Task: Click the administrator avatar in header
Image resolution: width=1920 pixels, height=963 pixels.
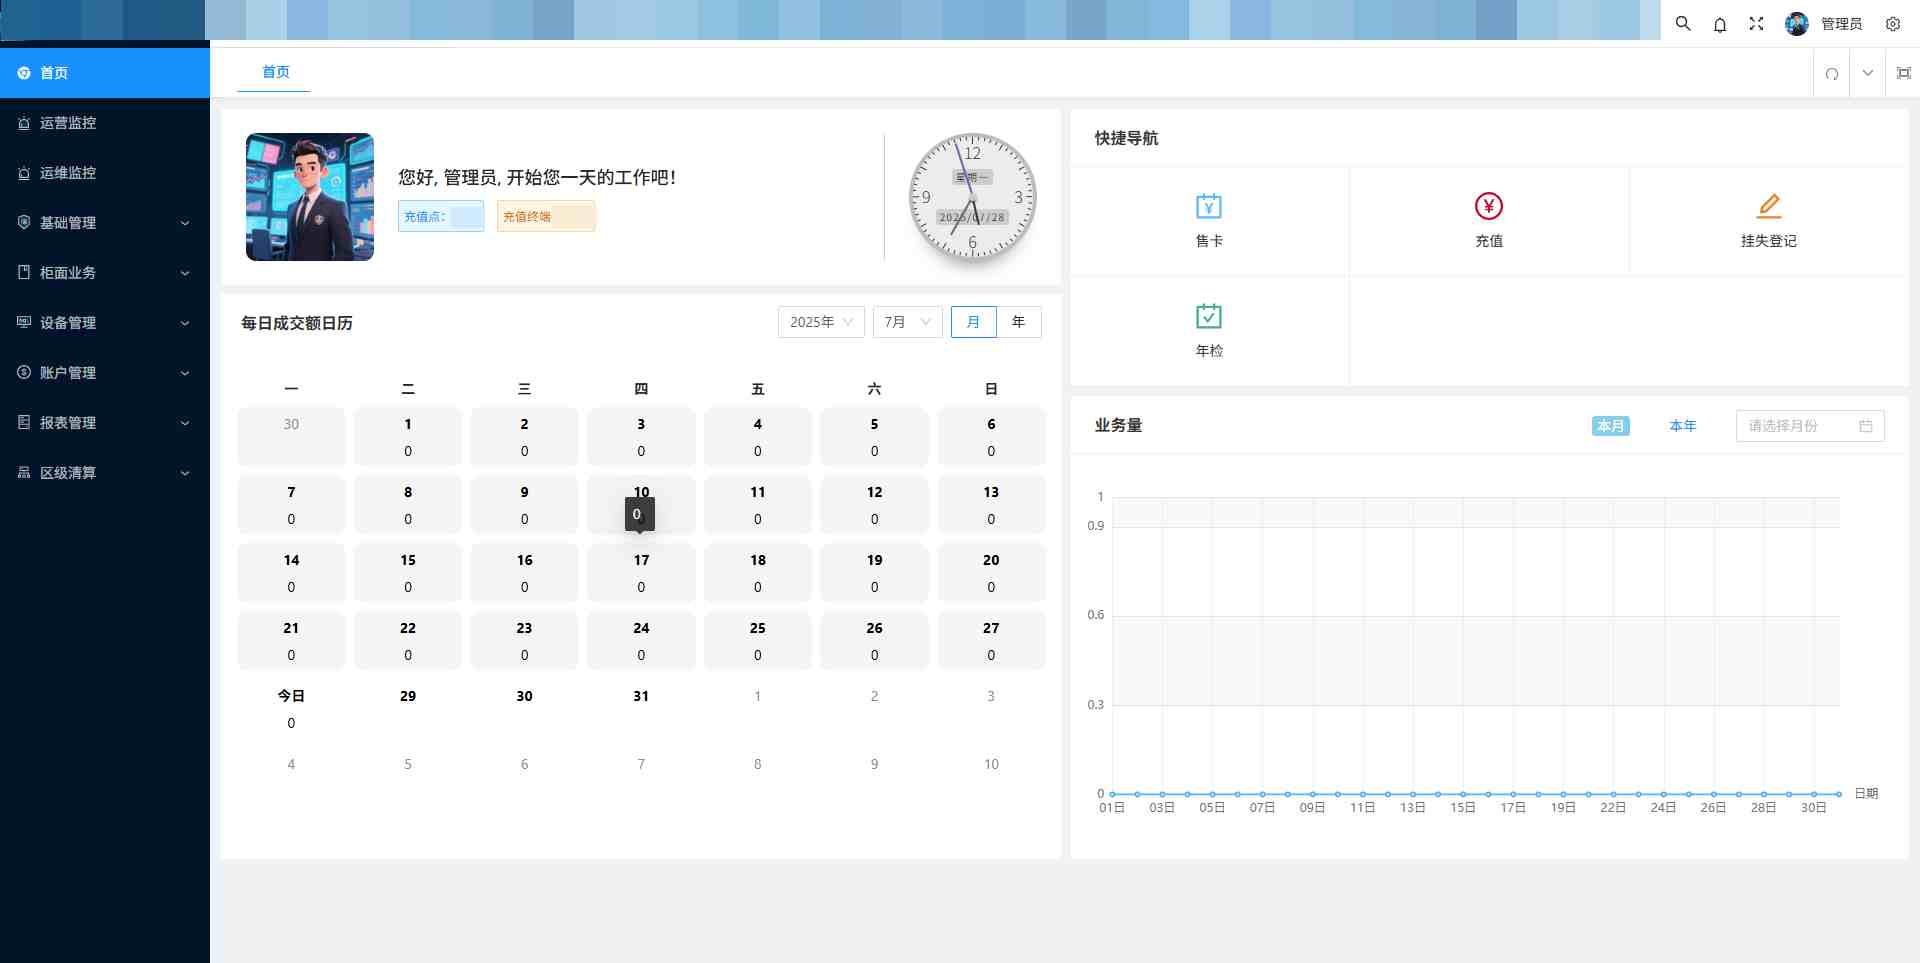Action: pyautogui.click(x=1797, y=23)
